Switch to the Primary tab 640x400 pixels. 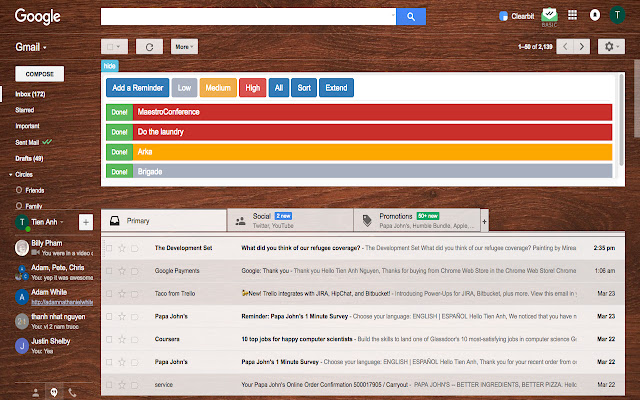click(x=164, y=221)
